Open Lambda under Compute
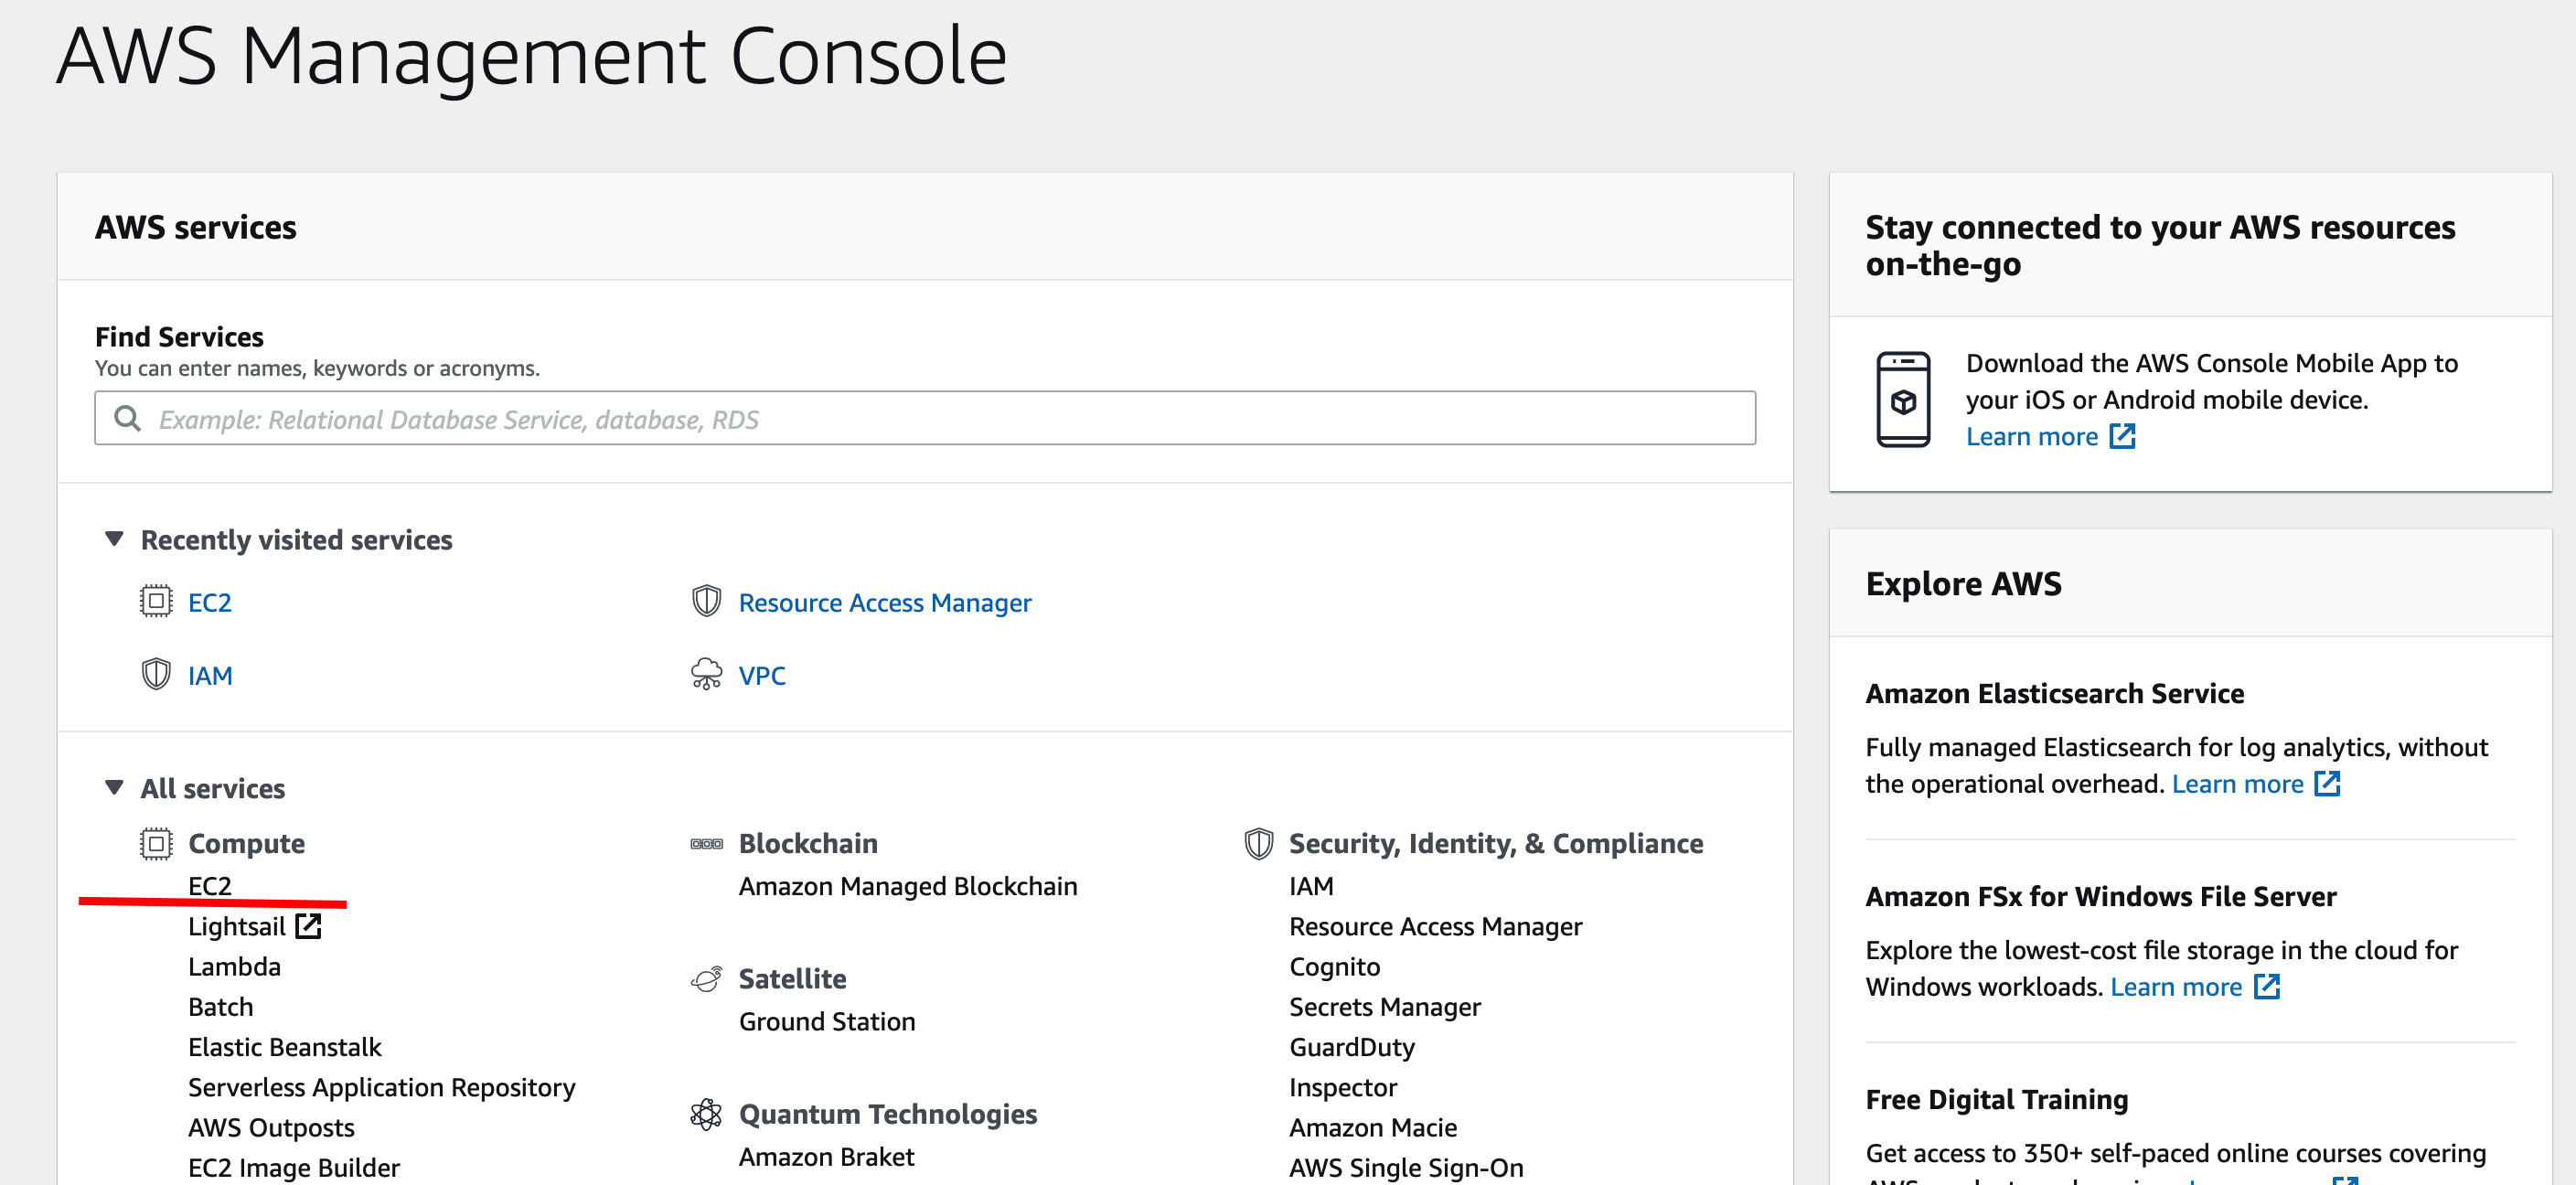The image size is (2576, 1185). 234,966
